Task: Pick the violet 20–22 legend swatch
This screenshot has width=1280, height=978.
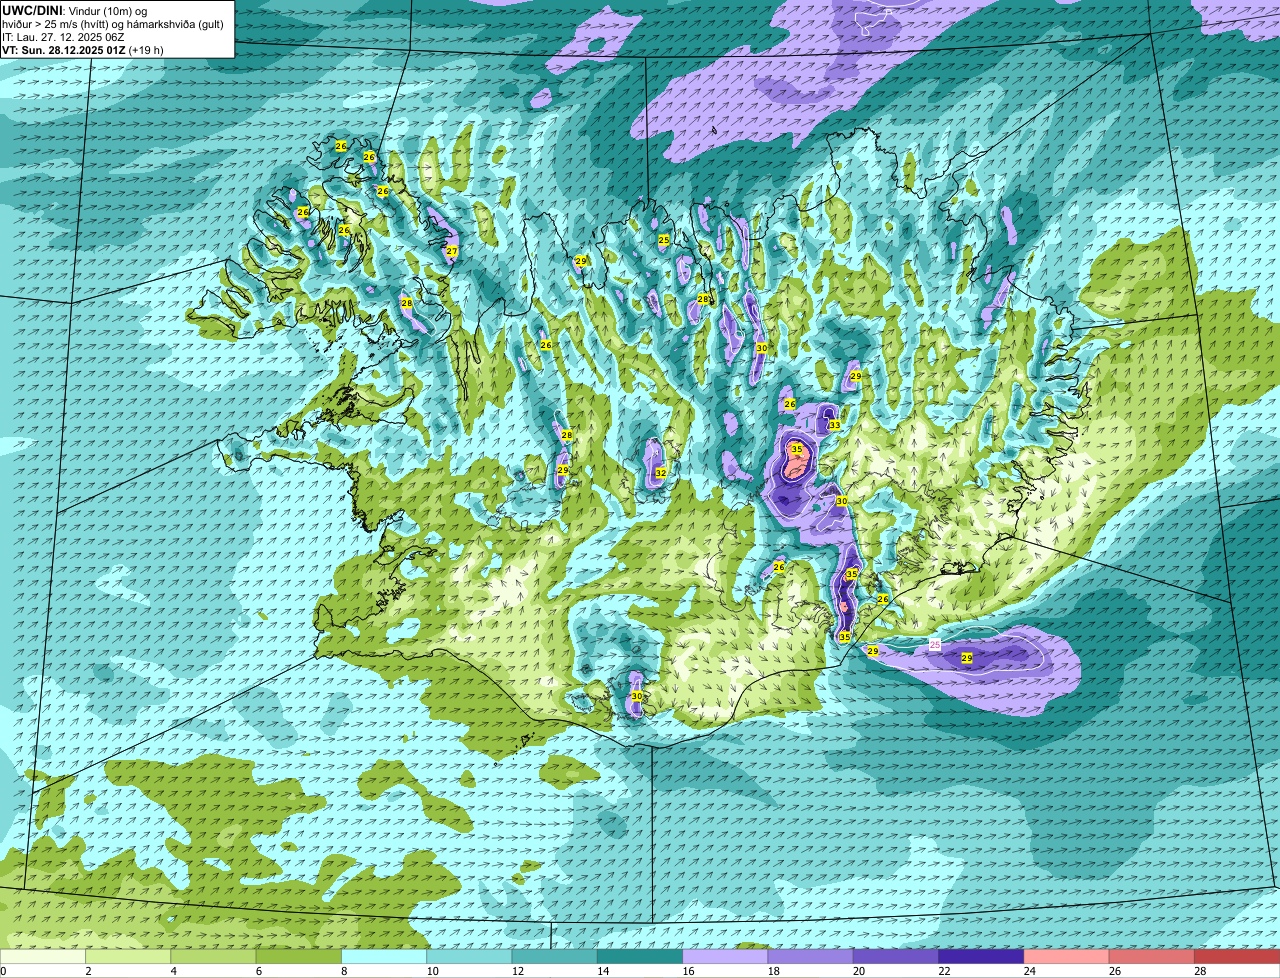Action: coord(896,956)
